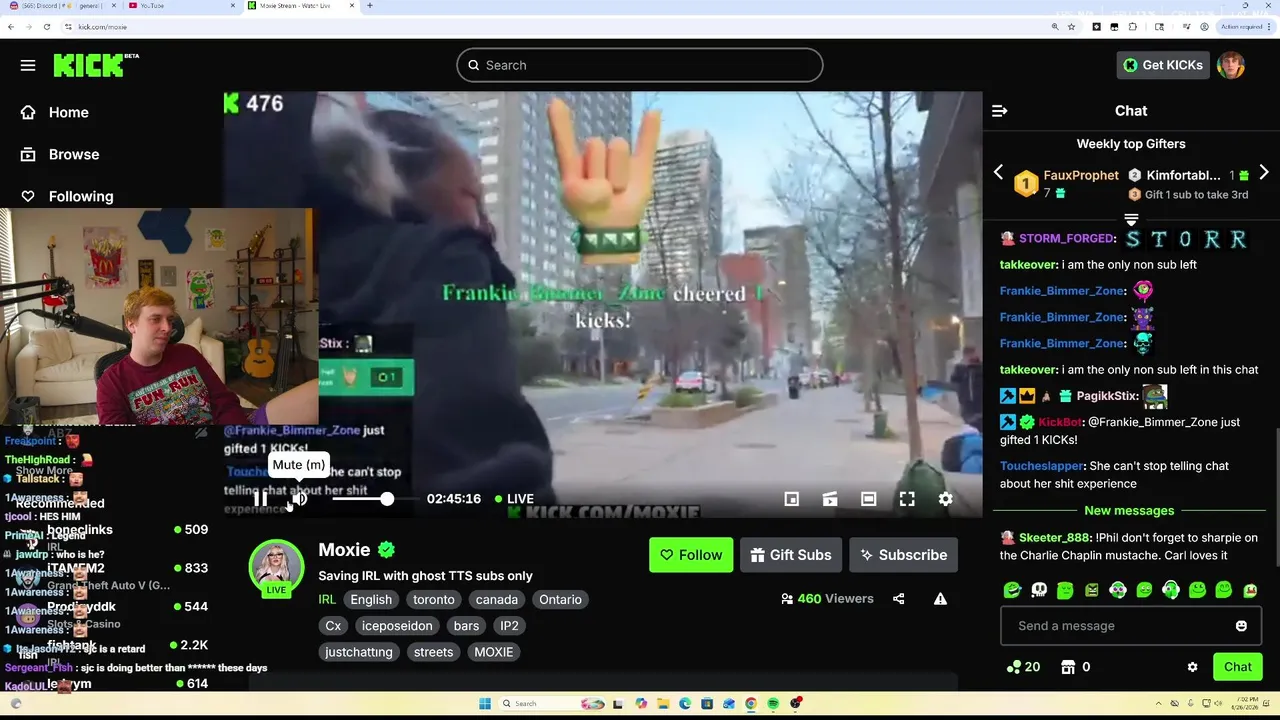The width and height of the screenshot is (1280, 720).
Task: Focus the Kick search box
Action: [x=640, y=65]
